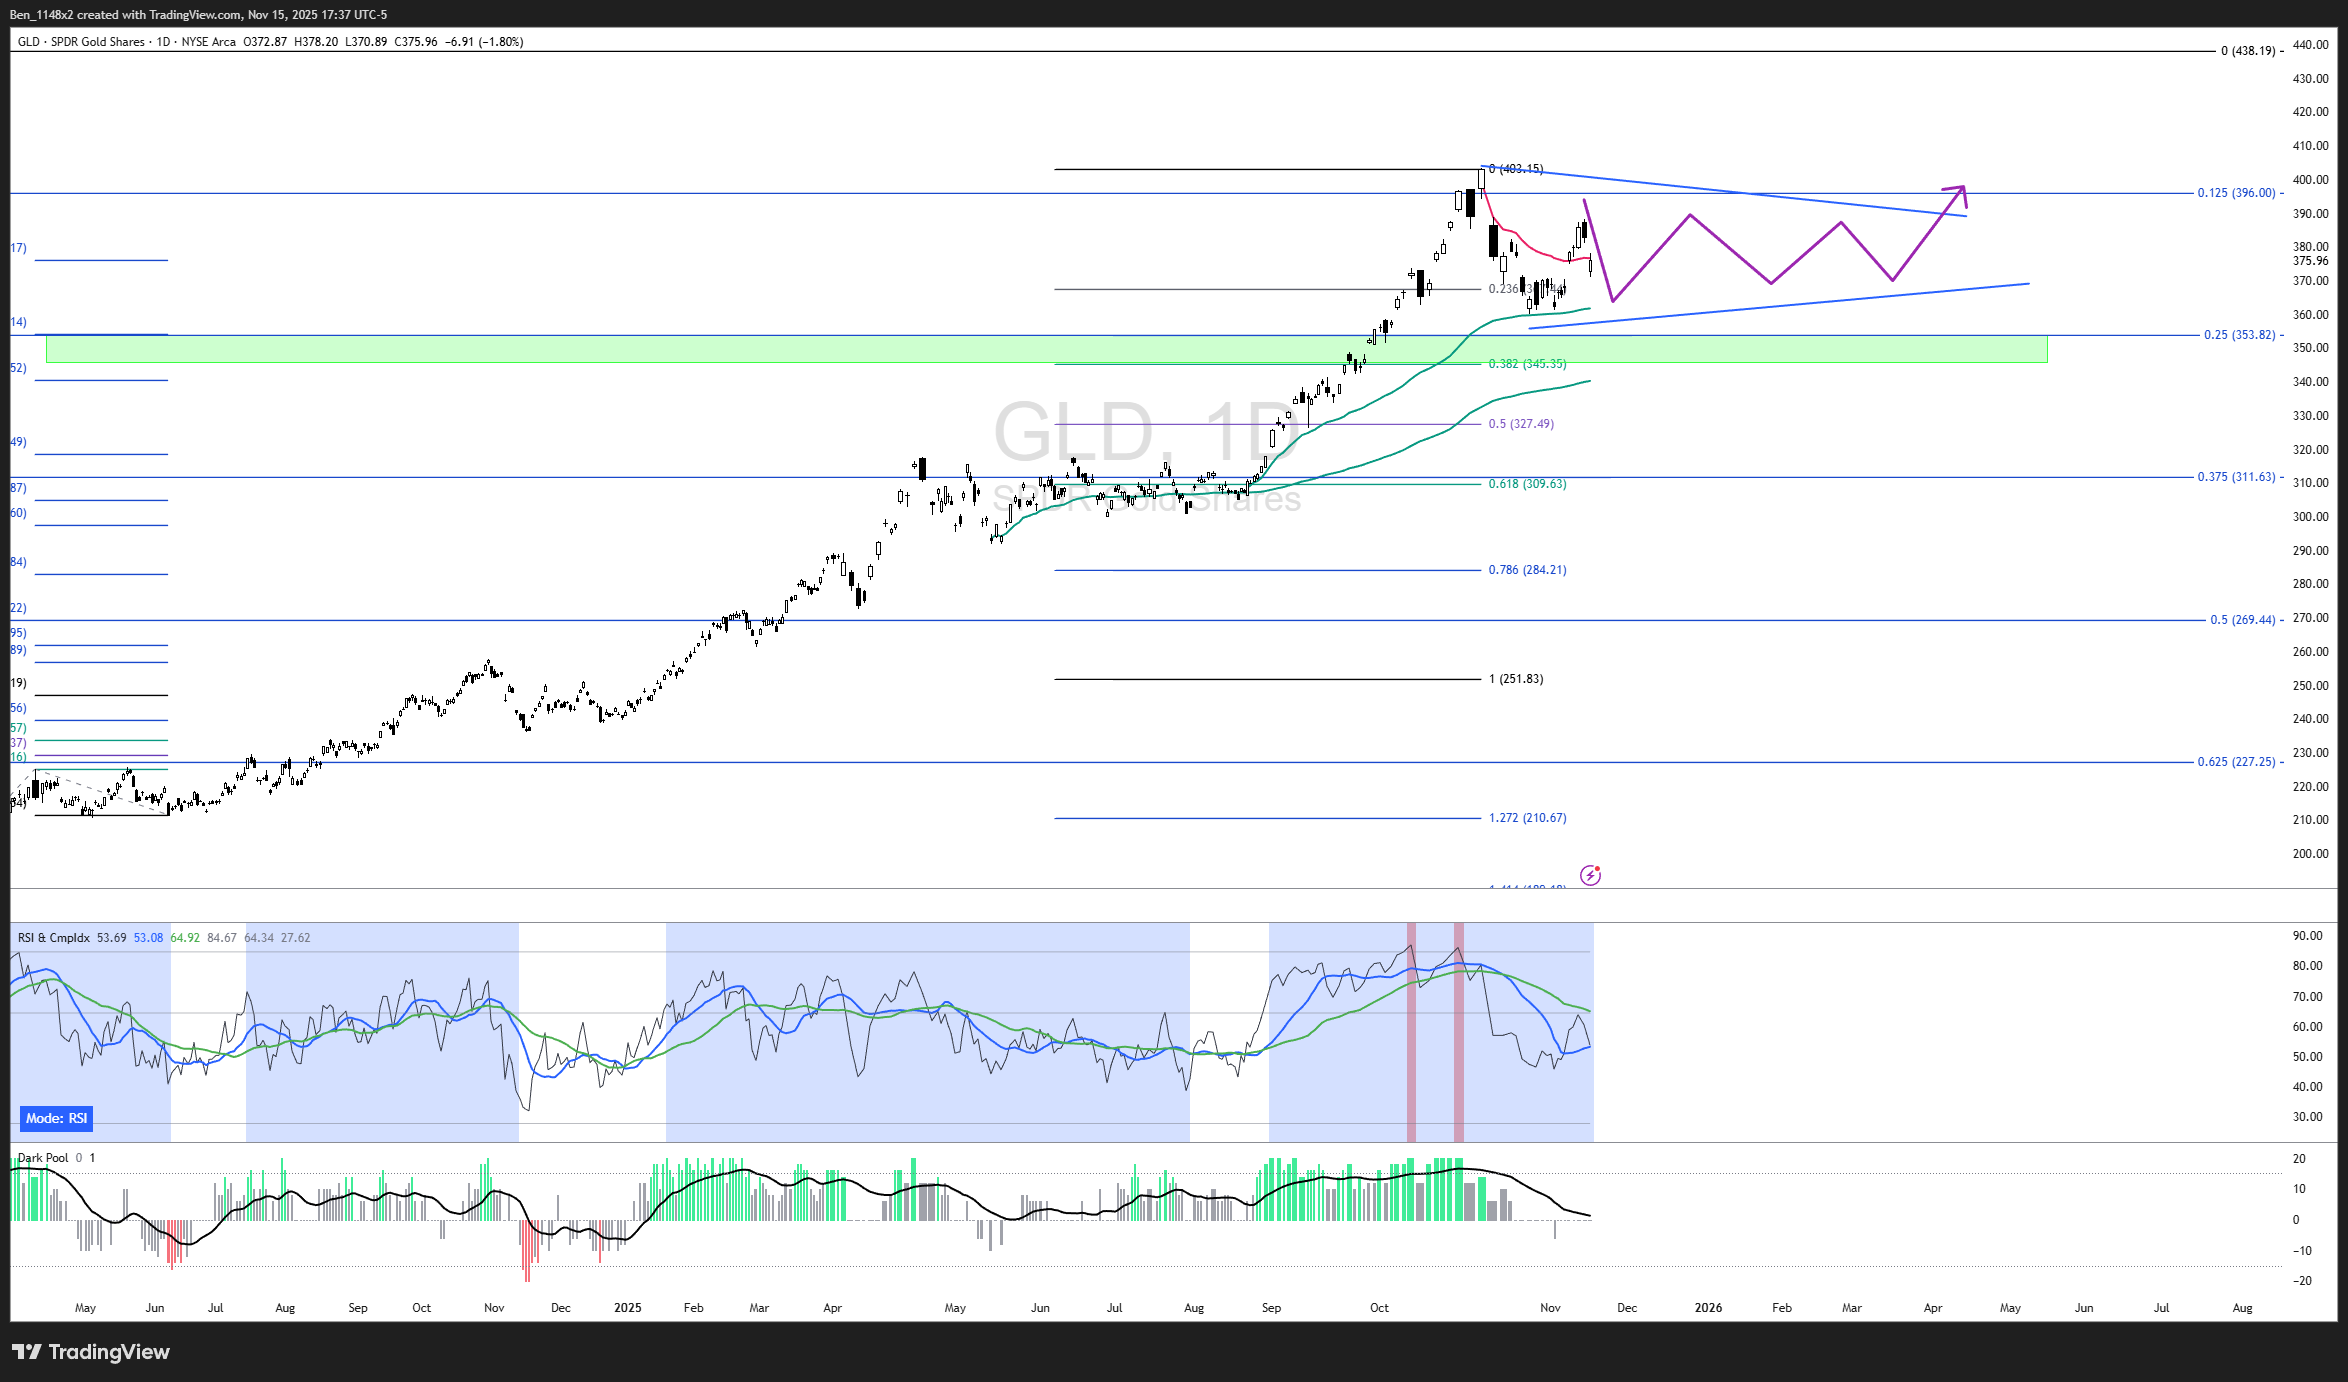Click the 1.272 (210.67) Fibonacci extension label
Screen dimensions: 2348x1382
click(x=1527, y=818)
